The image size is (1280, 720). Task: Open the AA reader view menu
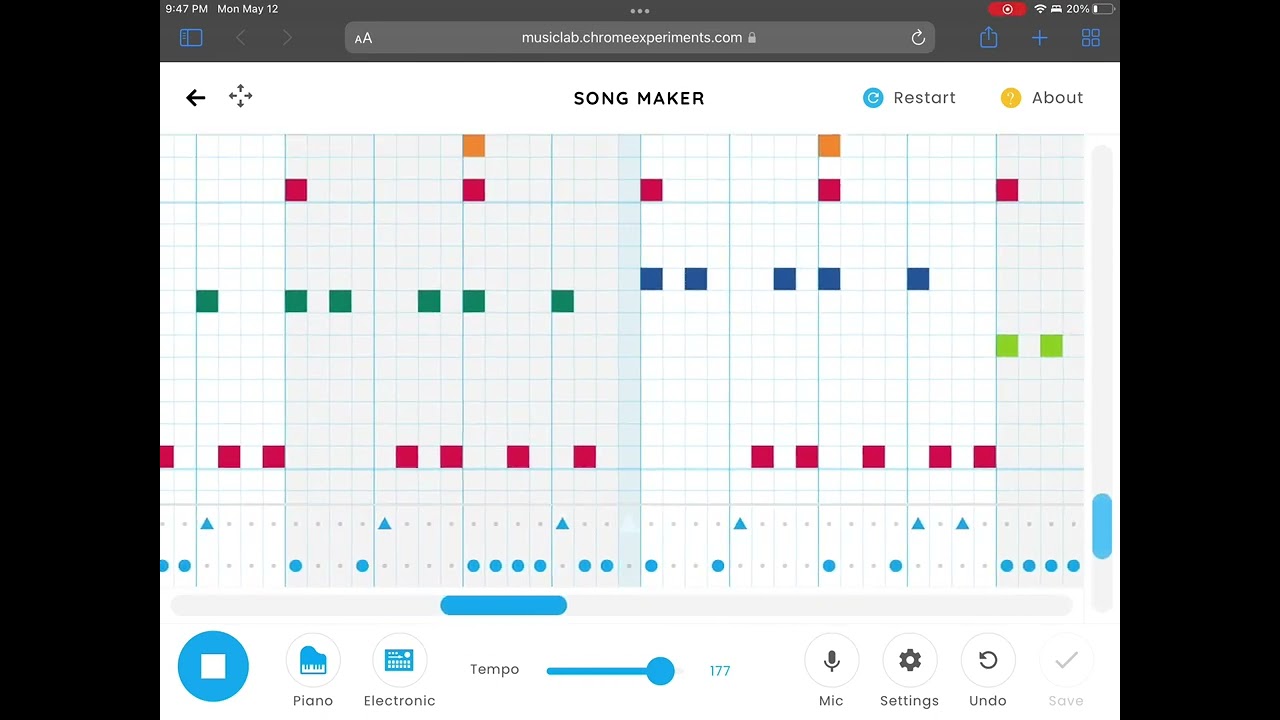point(363,38)
